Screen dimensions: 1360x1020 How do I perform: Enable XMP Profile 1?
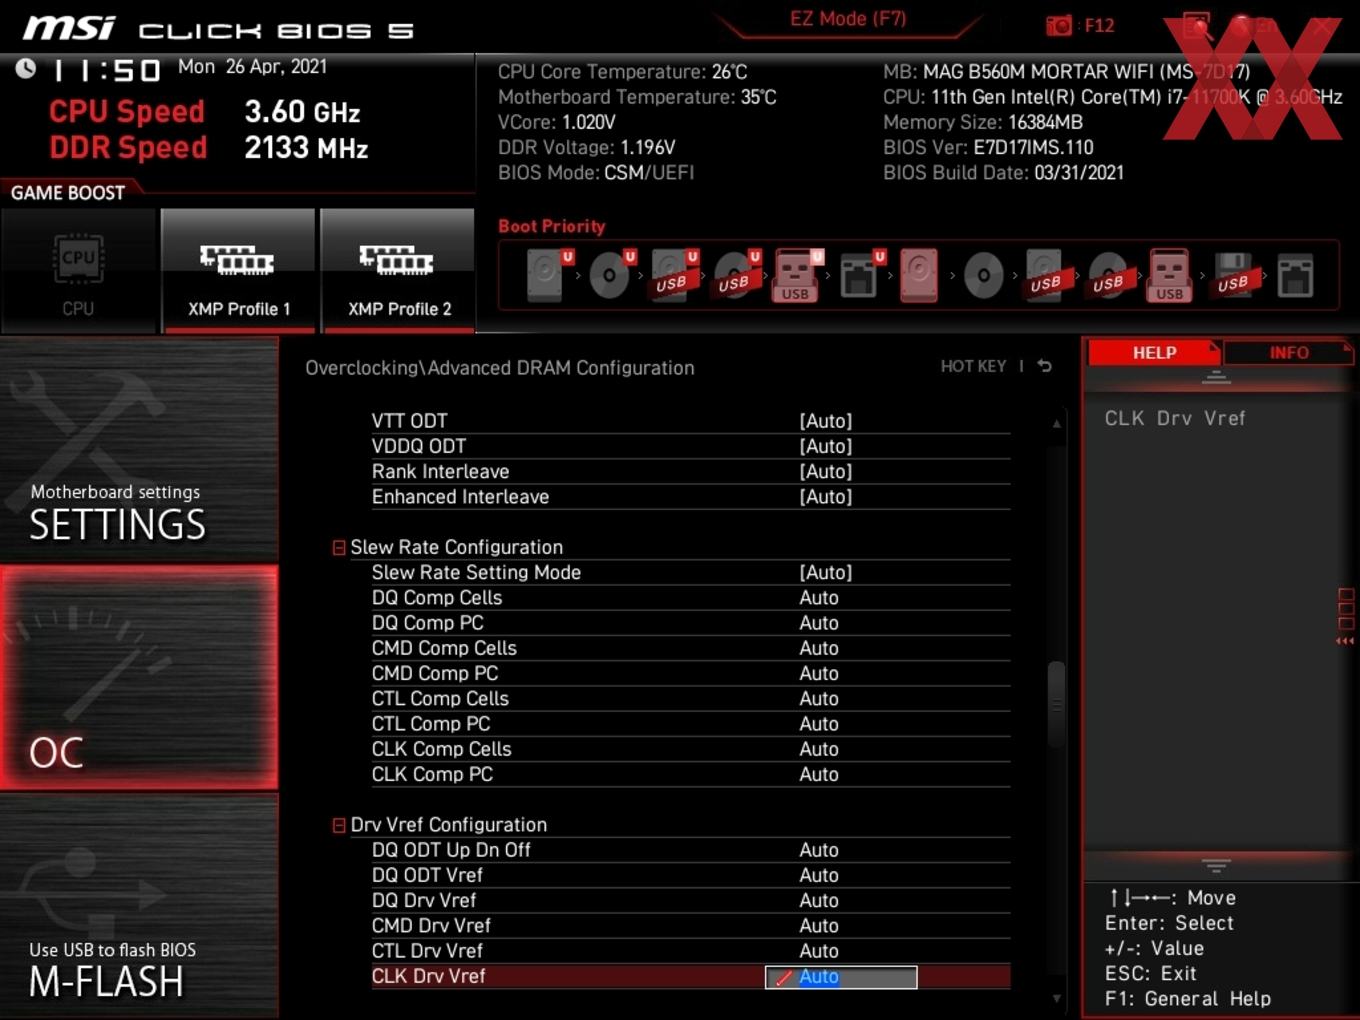[x=238, y=270]
